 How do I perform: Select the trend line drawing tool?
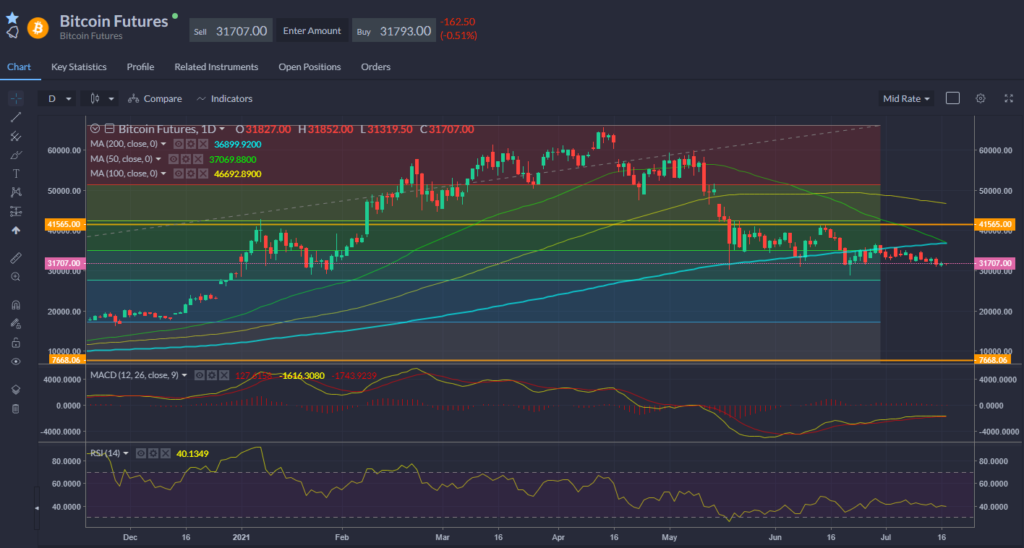pos(16,118)
